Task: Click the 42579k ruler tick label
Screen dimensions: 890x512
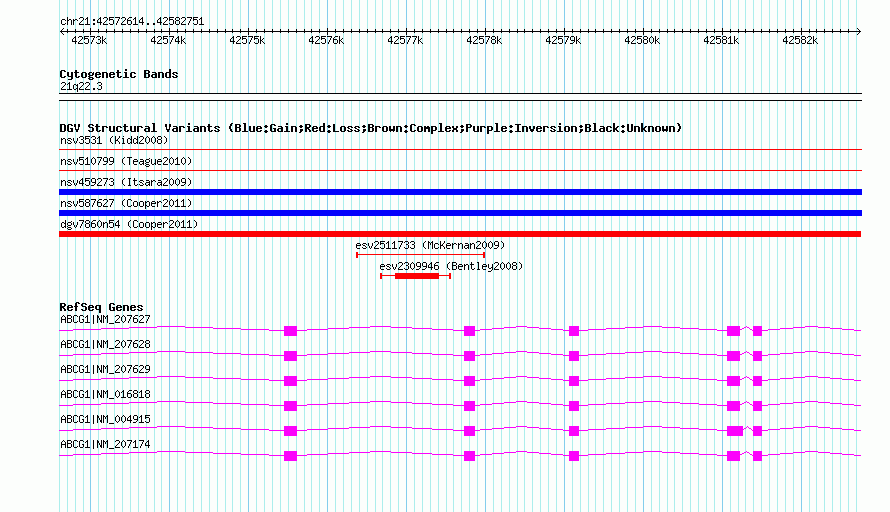Action: [562, 40]
